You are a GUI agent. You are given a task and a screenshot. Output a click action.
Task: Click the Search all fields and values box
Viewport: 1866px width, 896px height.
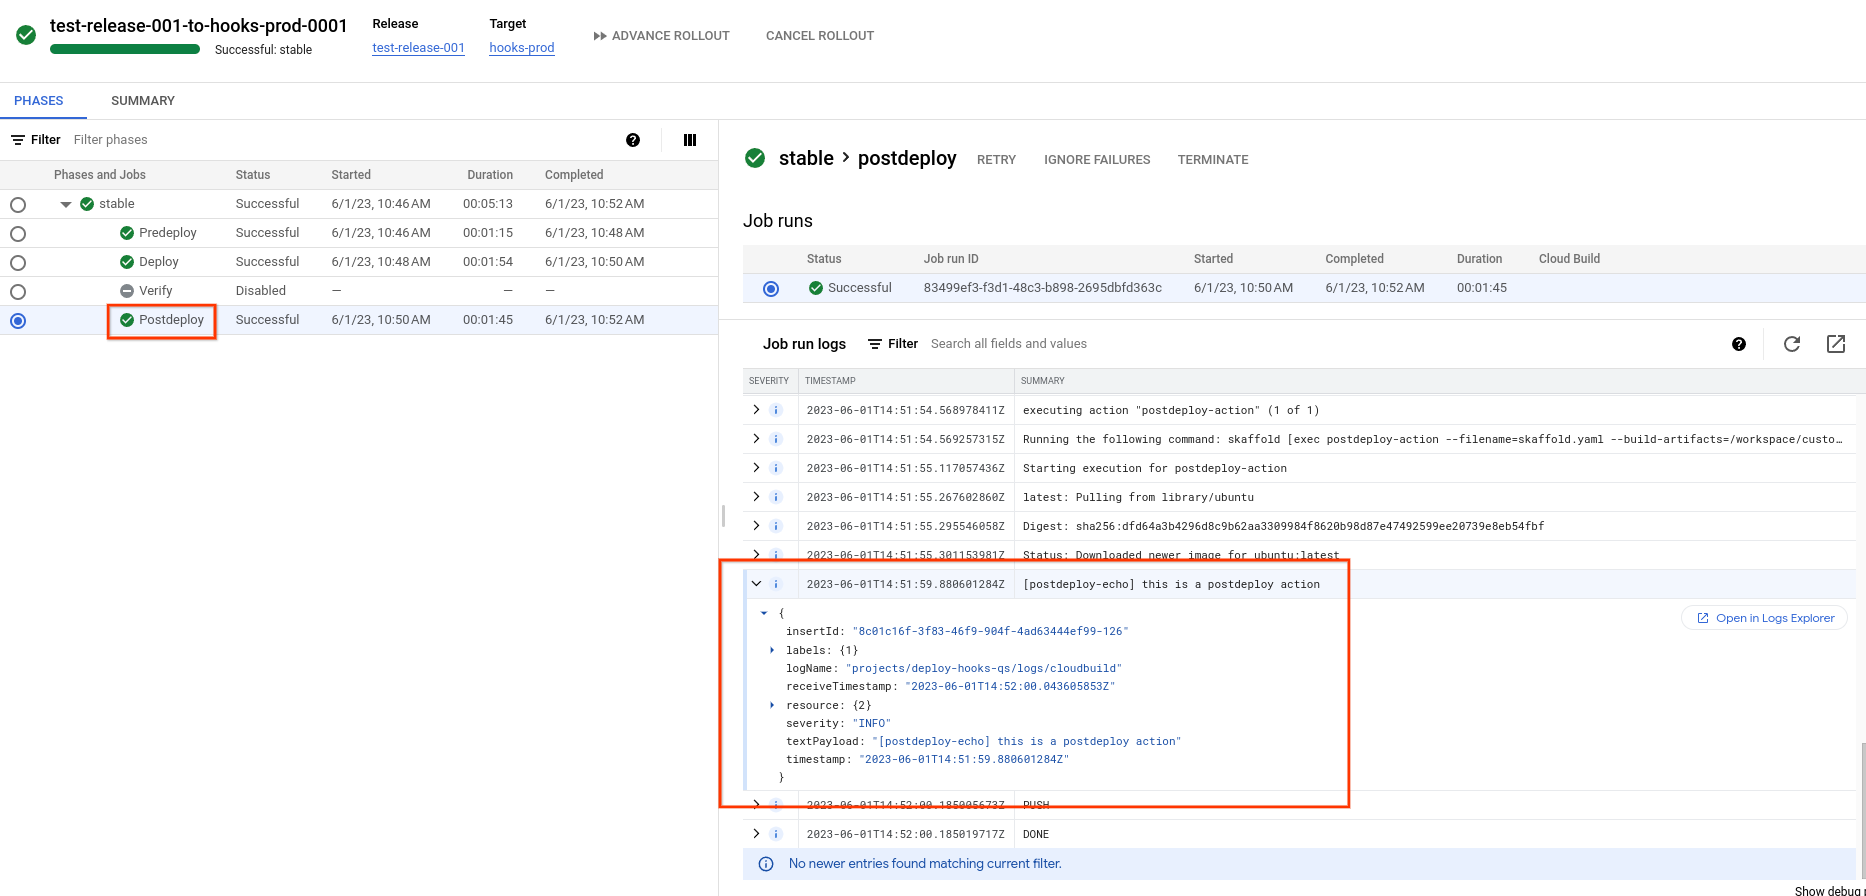(x=1008, y=344)
